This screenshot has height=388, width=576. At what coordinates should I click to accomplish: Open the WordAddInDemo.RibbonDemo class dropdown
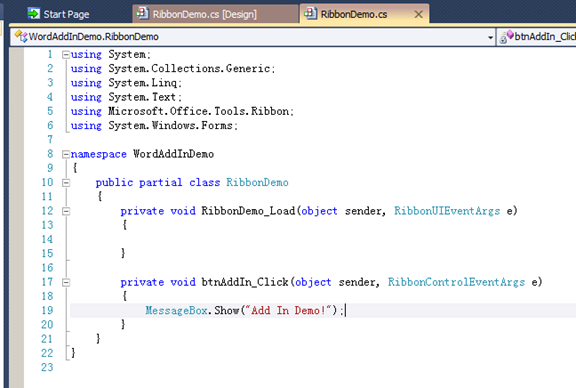[253, 37]
